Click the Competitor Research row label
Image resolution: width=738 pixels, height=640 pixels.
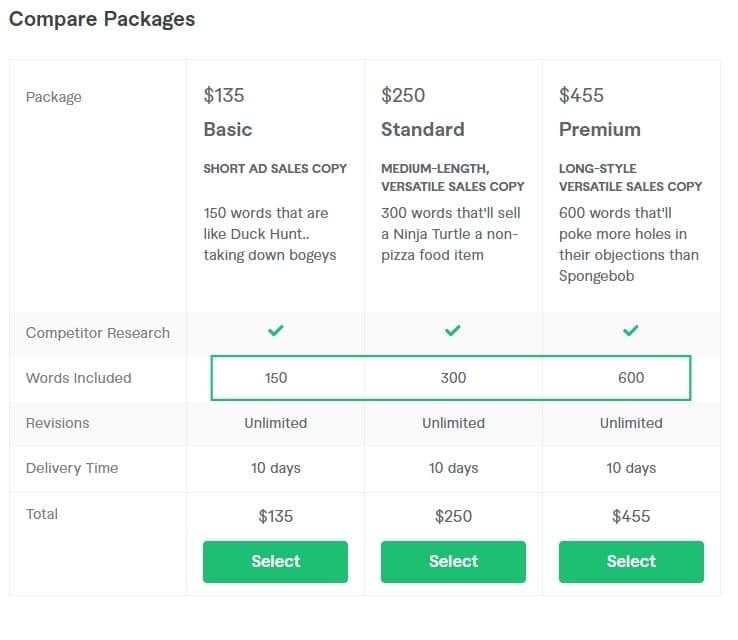coord(98,333)
